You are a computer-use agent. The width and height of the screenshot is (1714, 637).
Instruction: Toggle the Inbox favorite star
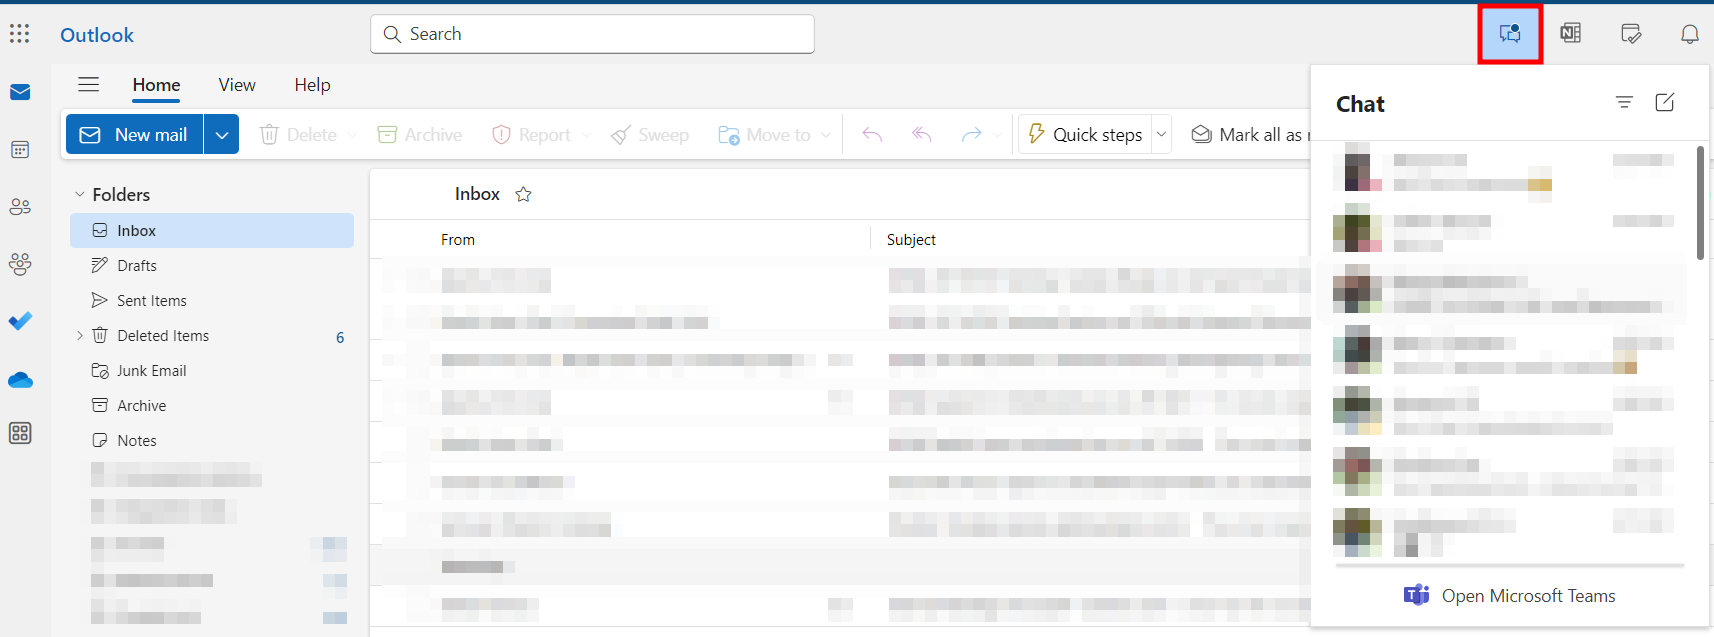pos(523,195)
